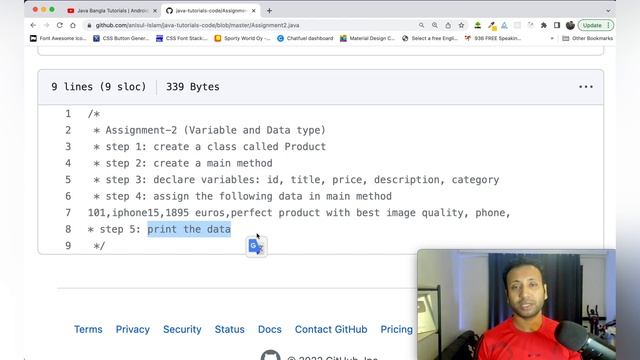Open the Privacy footer link

click(x=133, y=329)
